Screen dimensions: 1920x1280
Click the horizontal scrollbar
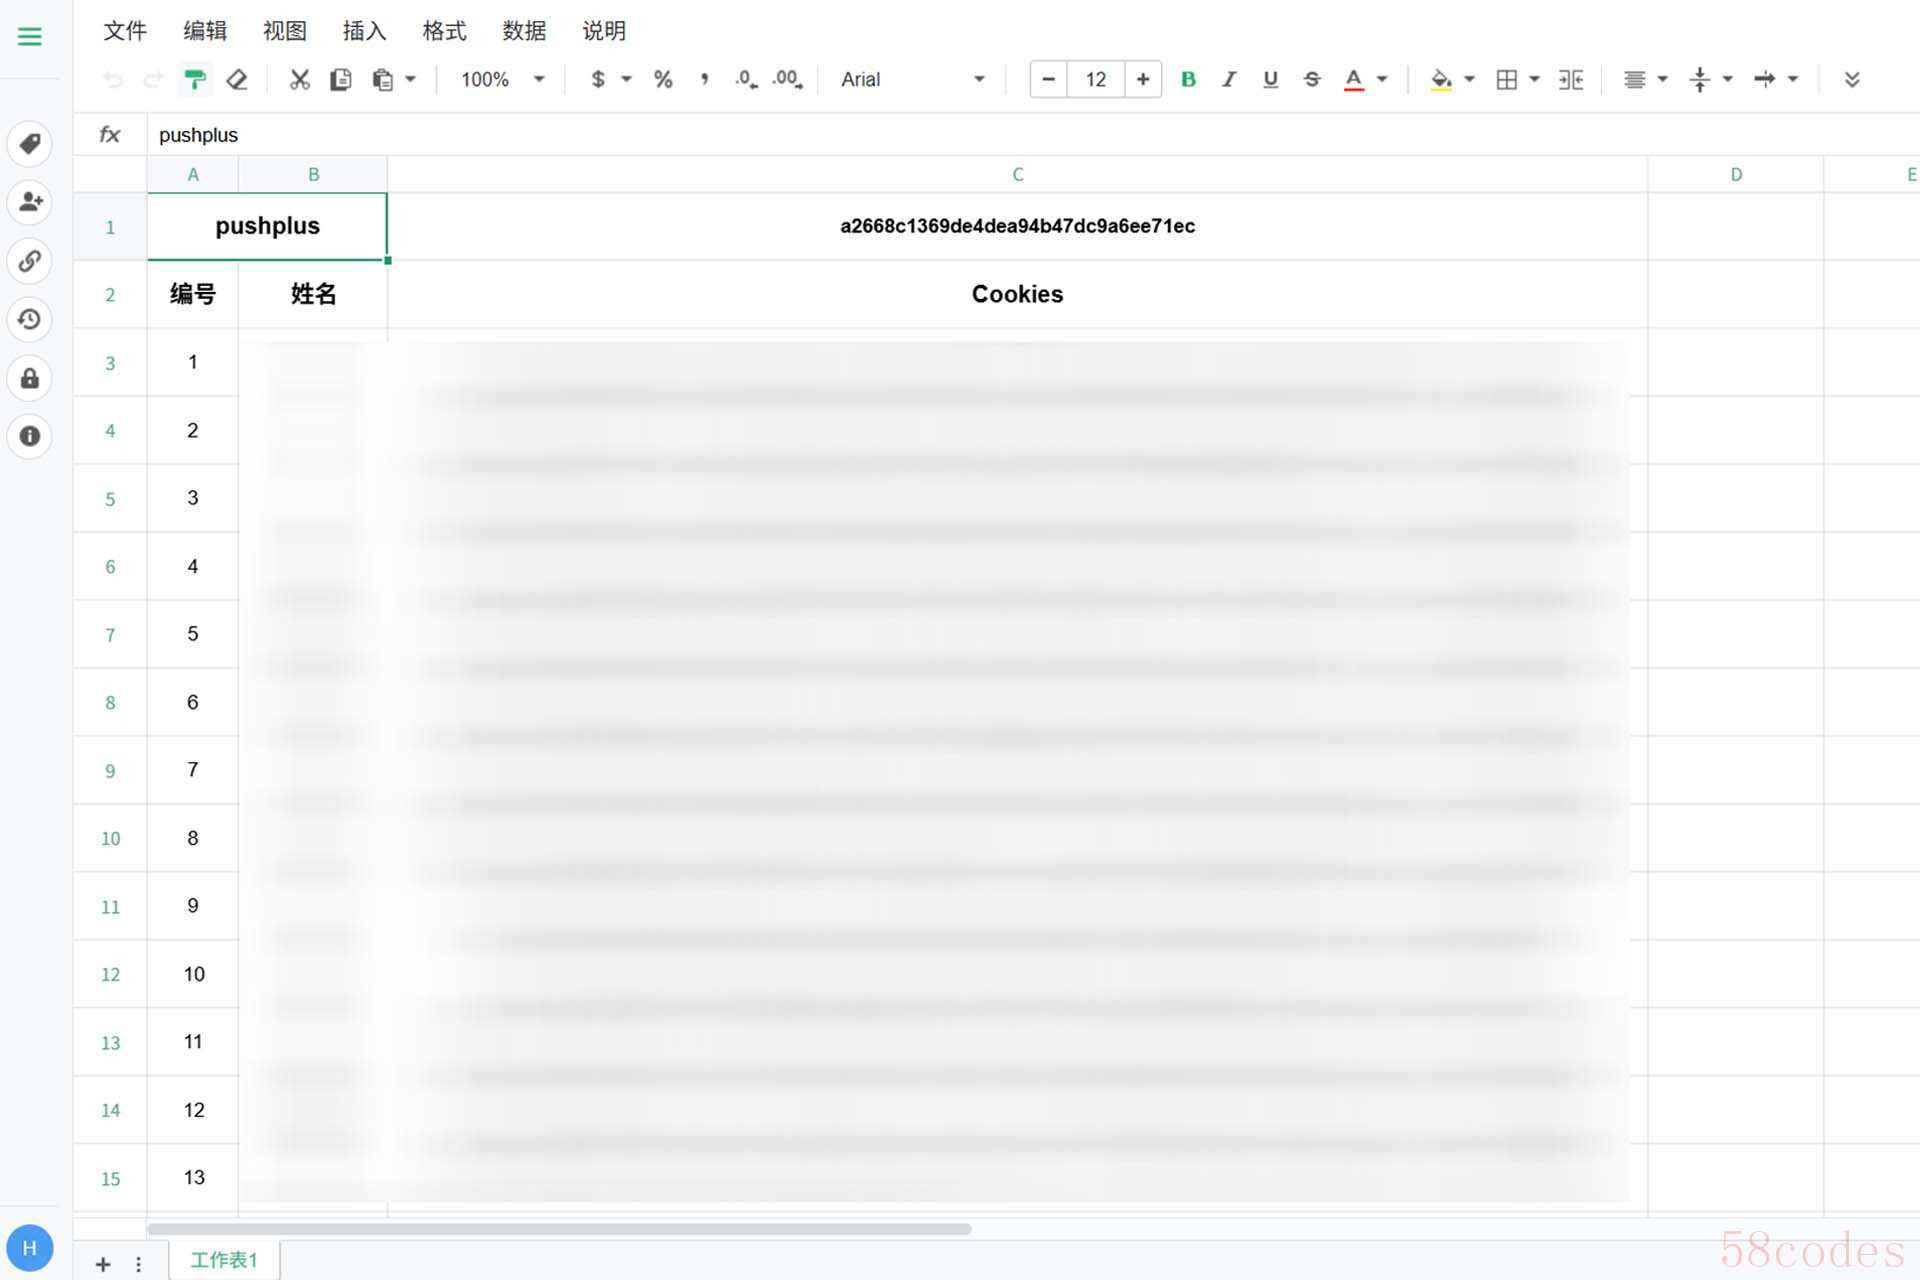coord(559,1228)
